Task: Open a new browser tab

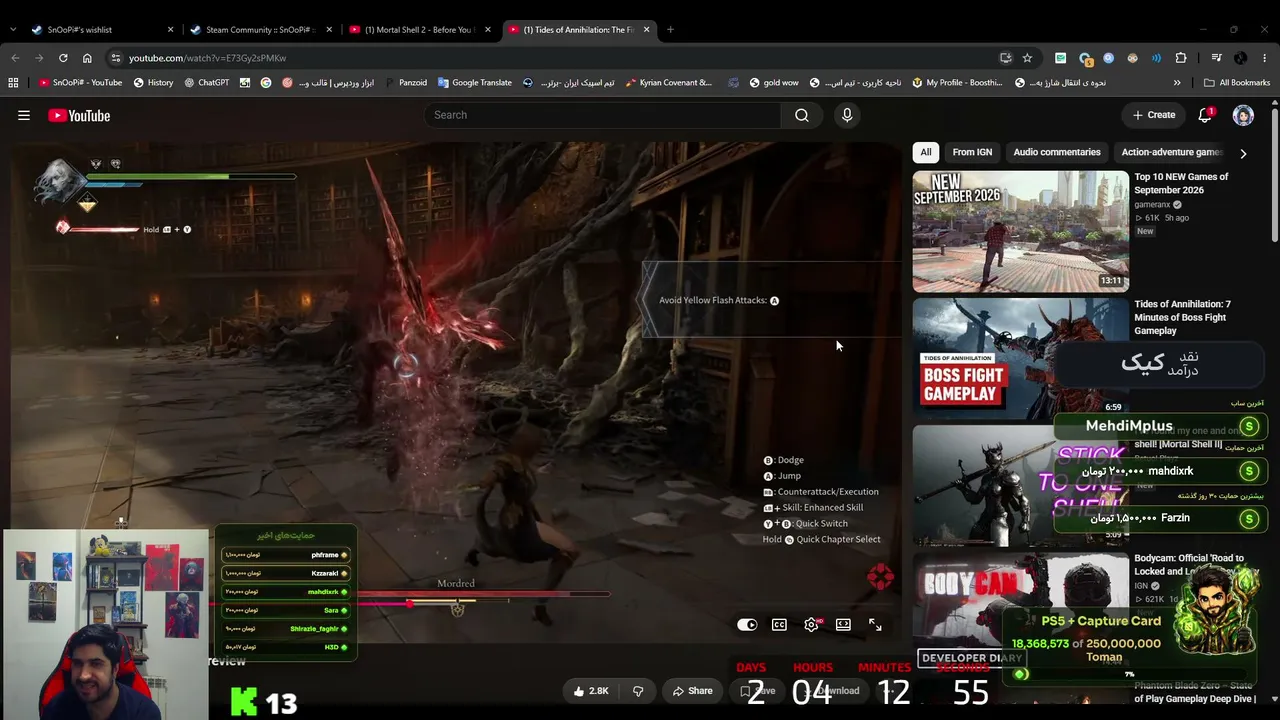Action: click(670, 30)
